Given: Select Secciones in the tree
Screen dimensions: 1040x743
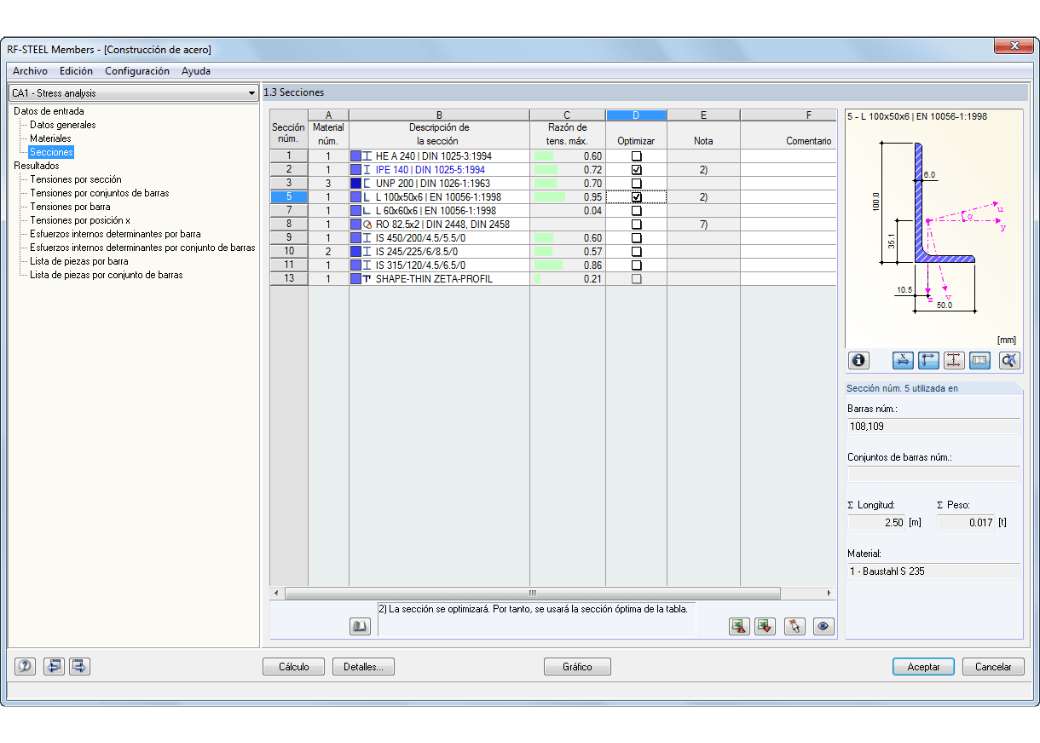Looking at the screenshot, I should [x=51, y=152].
